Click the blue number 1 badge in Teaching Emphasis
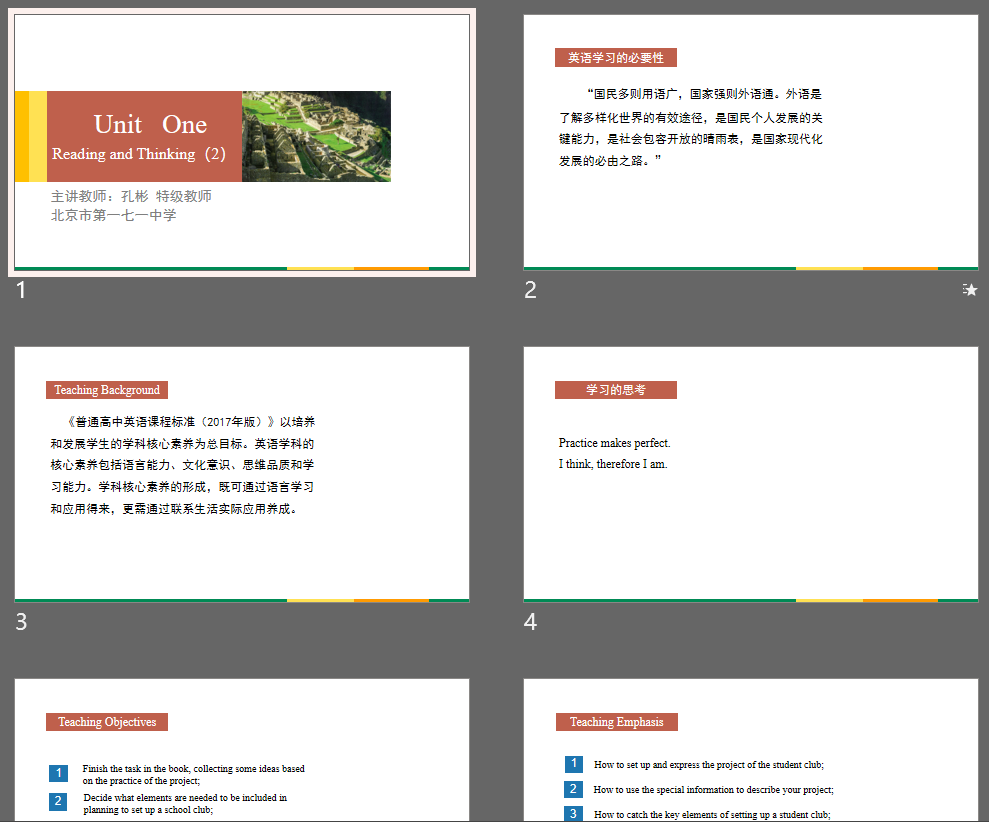Screen dimensions: 989x822 point(574,764)
